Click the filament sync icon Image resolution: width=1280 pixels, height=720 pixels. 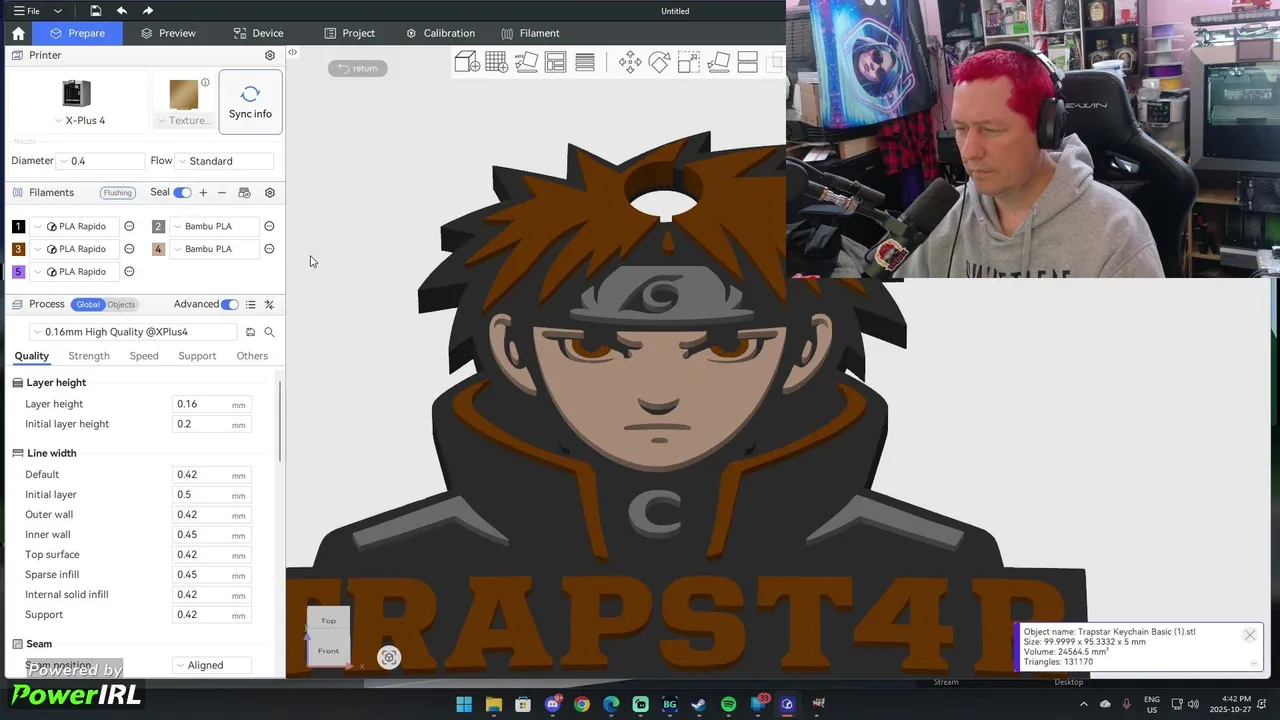(x=245, y=192)
